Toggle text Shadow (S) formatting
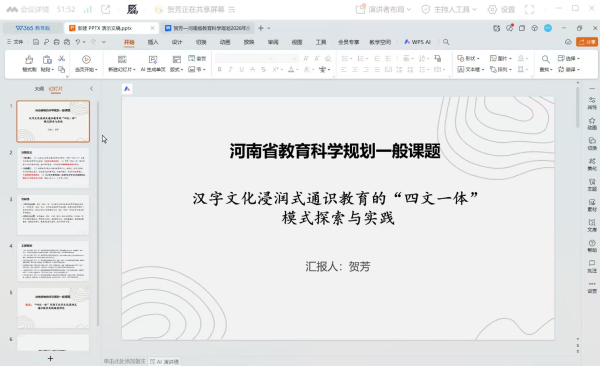 (x=263, y=69)
